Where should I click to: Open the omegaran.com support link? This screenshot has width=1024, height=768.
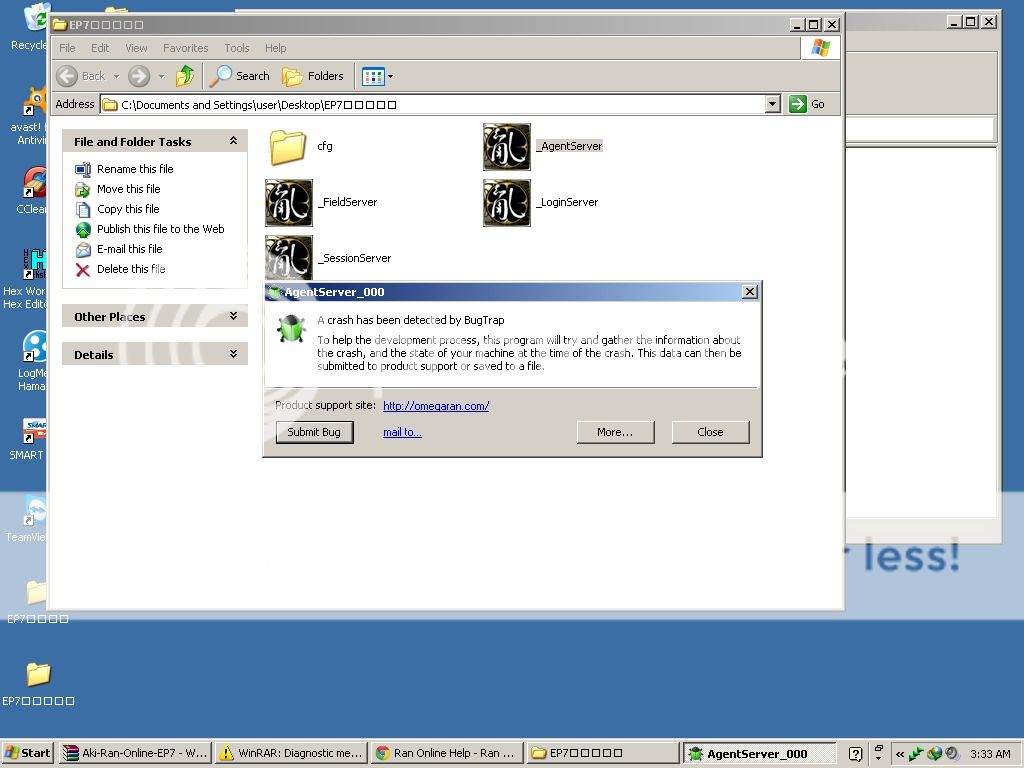coord(436,406)
